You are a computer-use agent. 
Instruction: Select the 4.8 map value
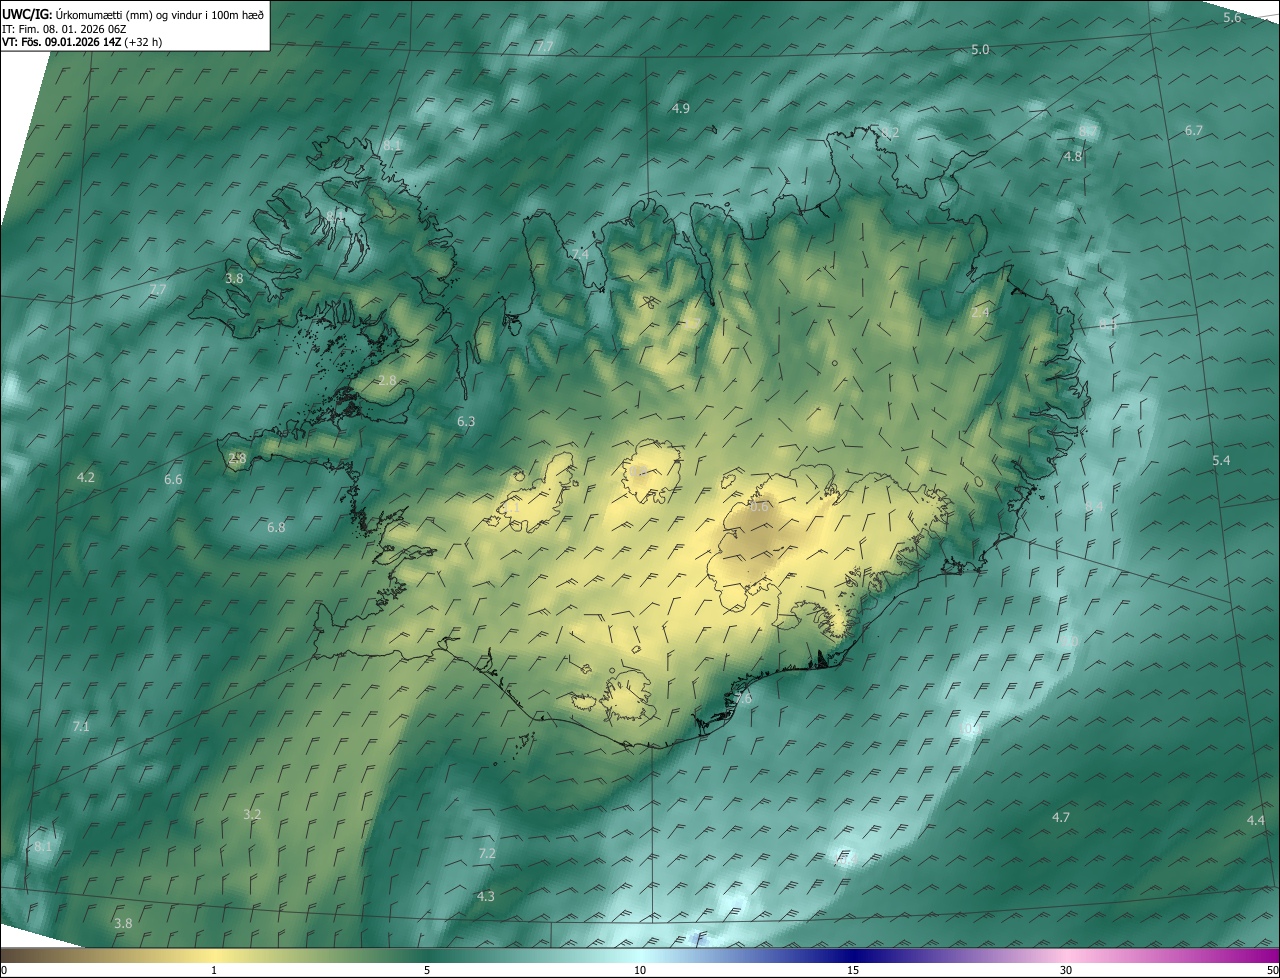(1073, 157)
